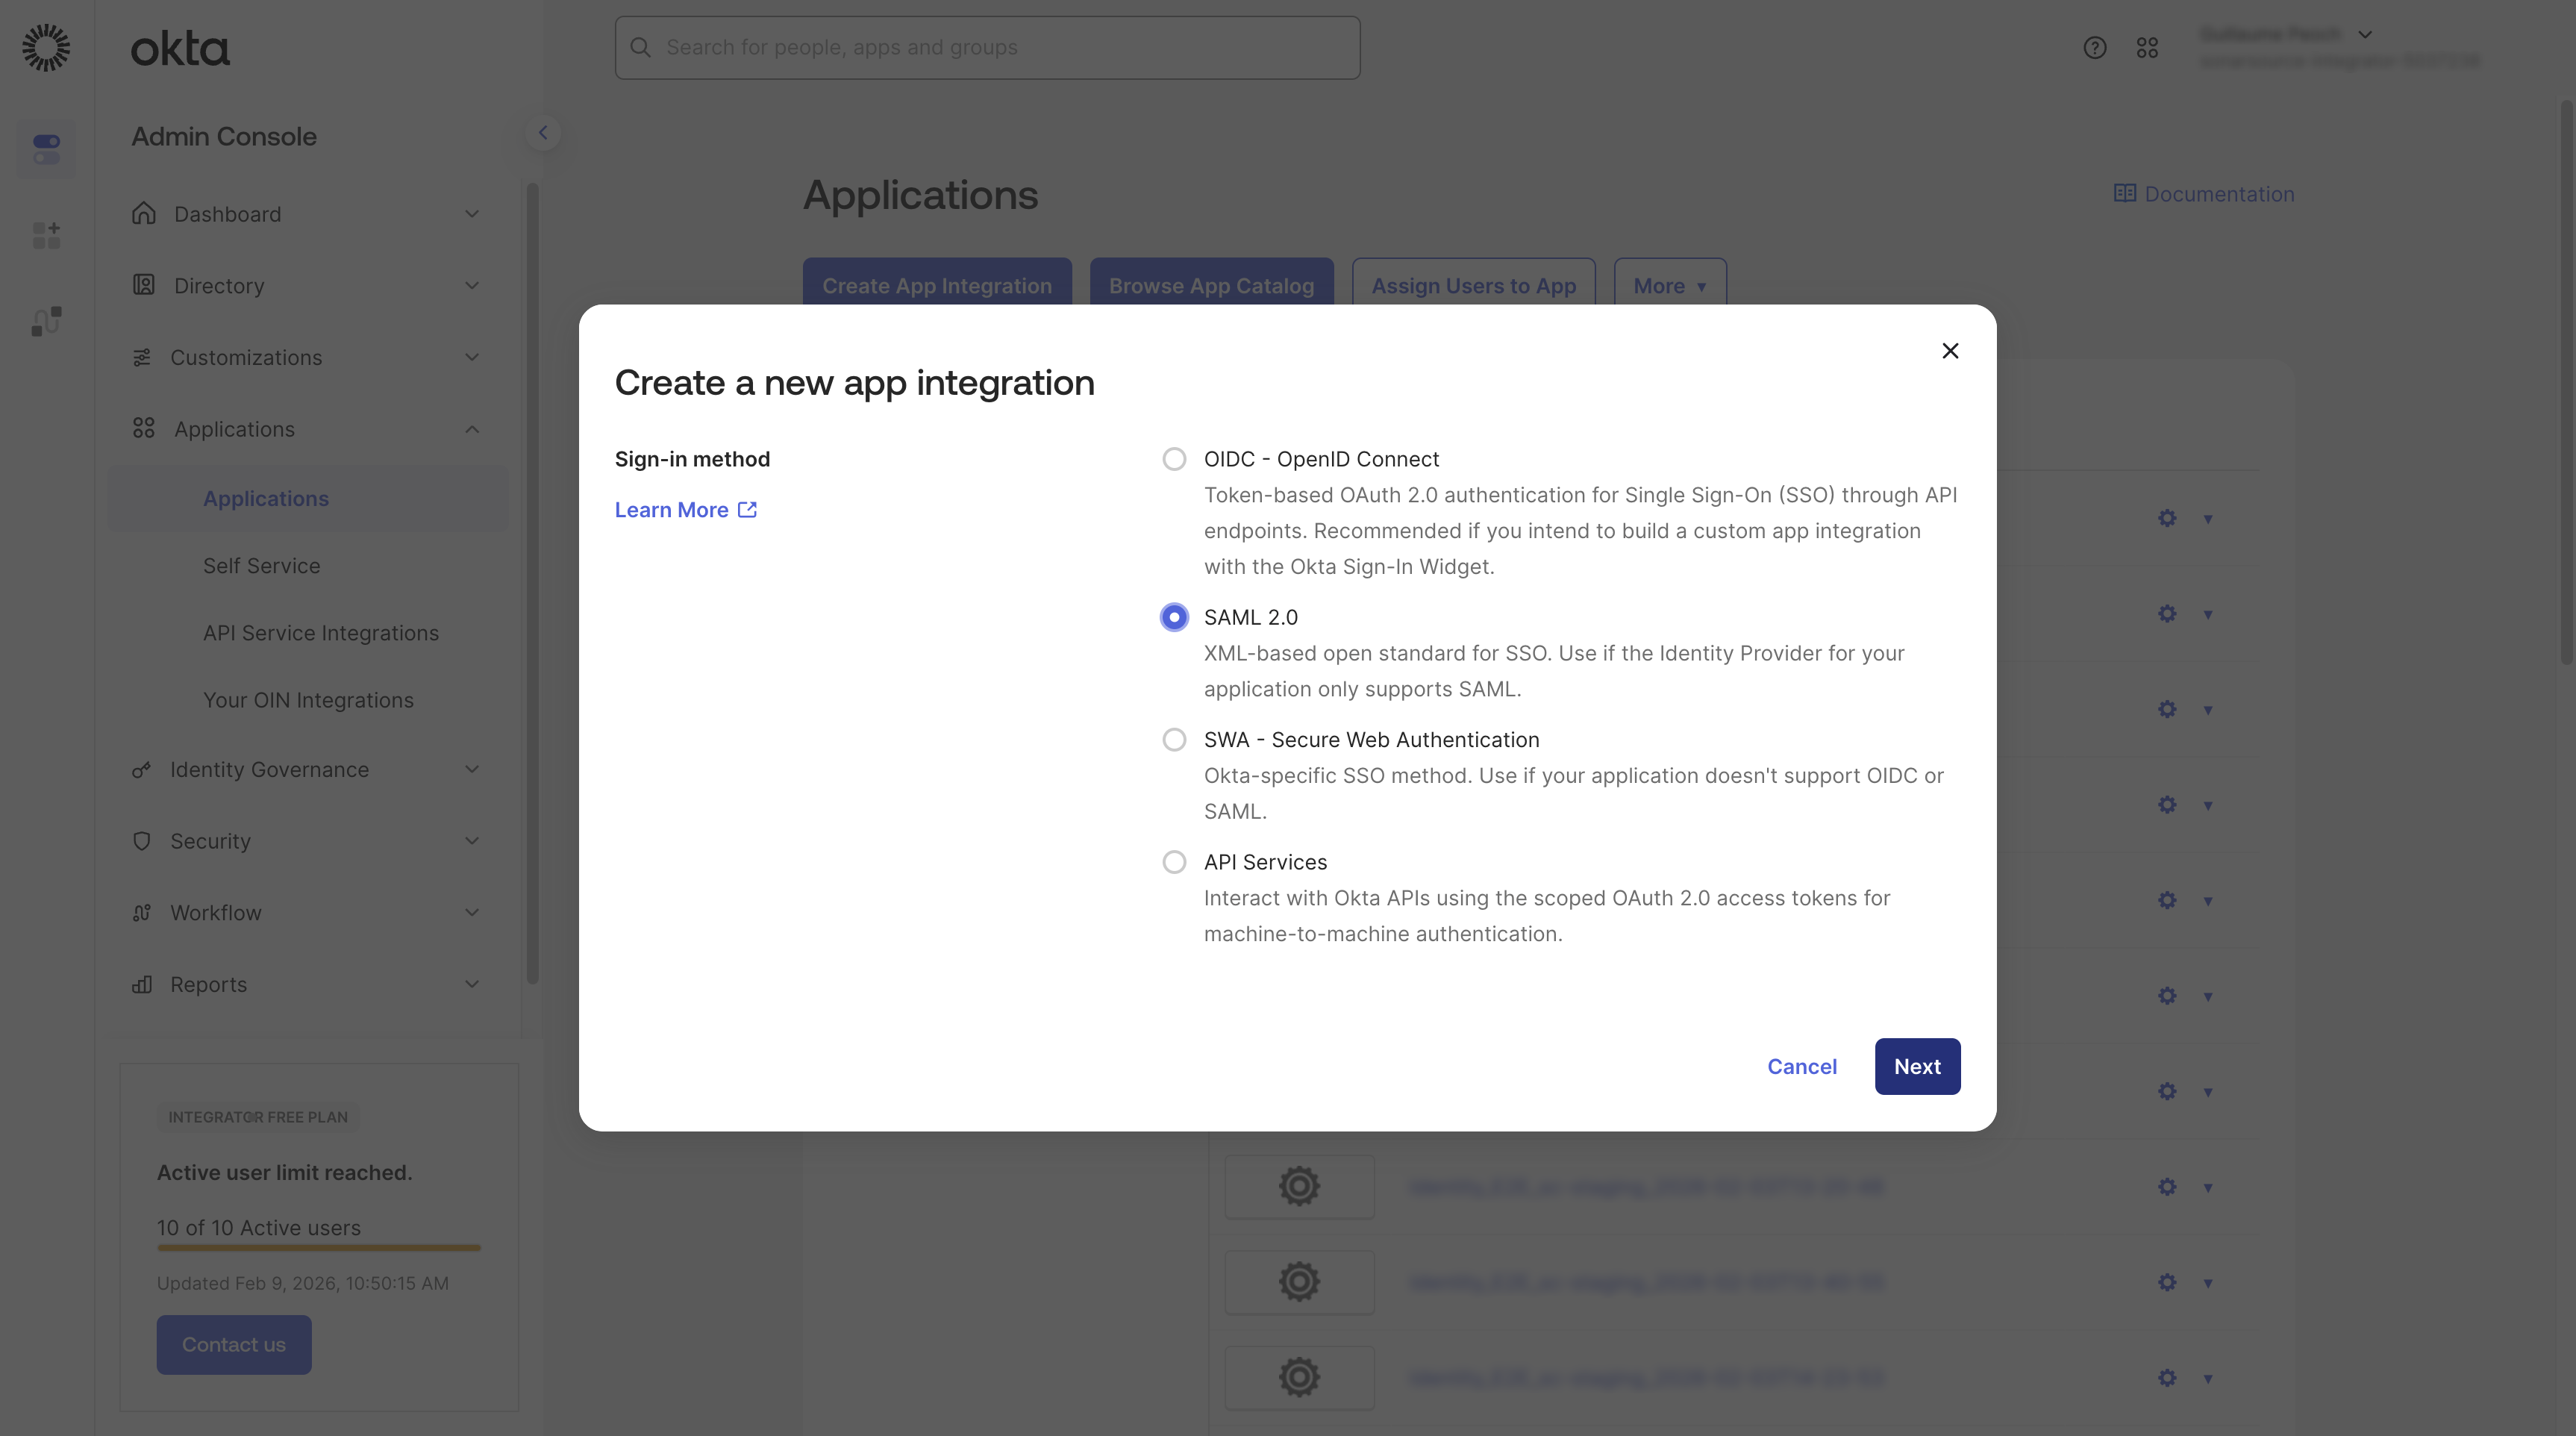Expand the Customizations section chevron
Viewport: 2576px width, 1436px height.
pyautogui.click(x=472, y=357)
